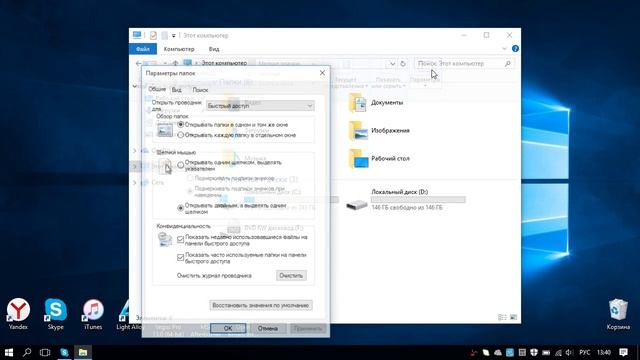Click the volume speaker tray icon

[569, 353]
